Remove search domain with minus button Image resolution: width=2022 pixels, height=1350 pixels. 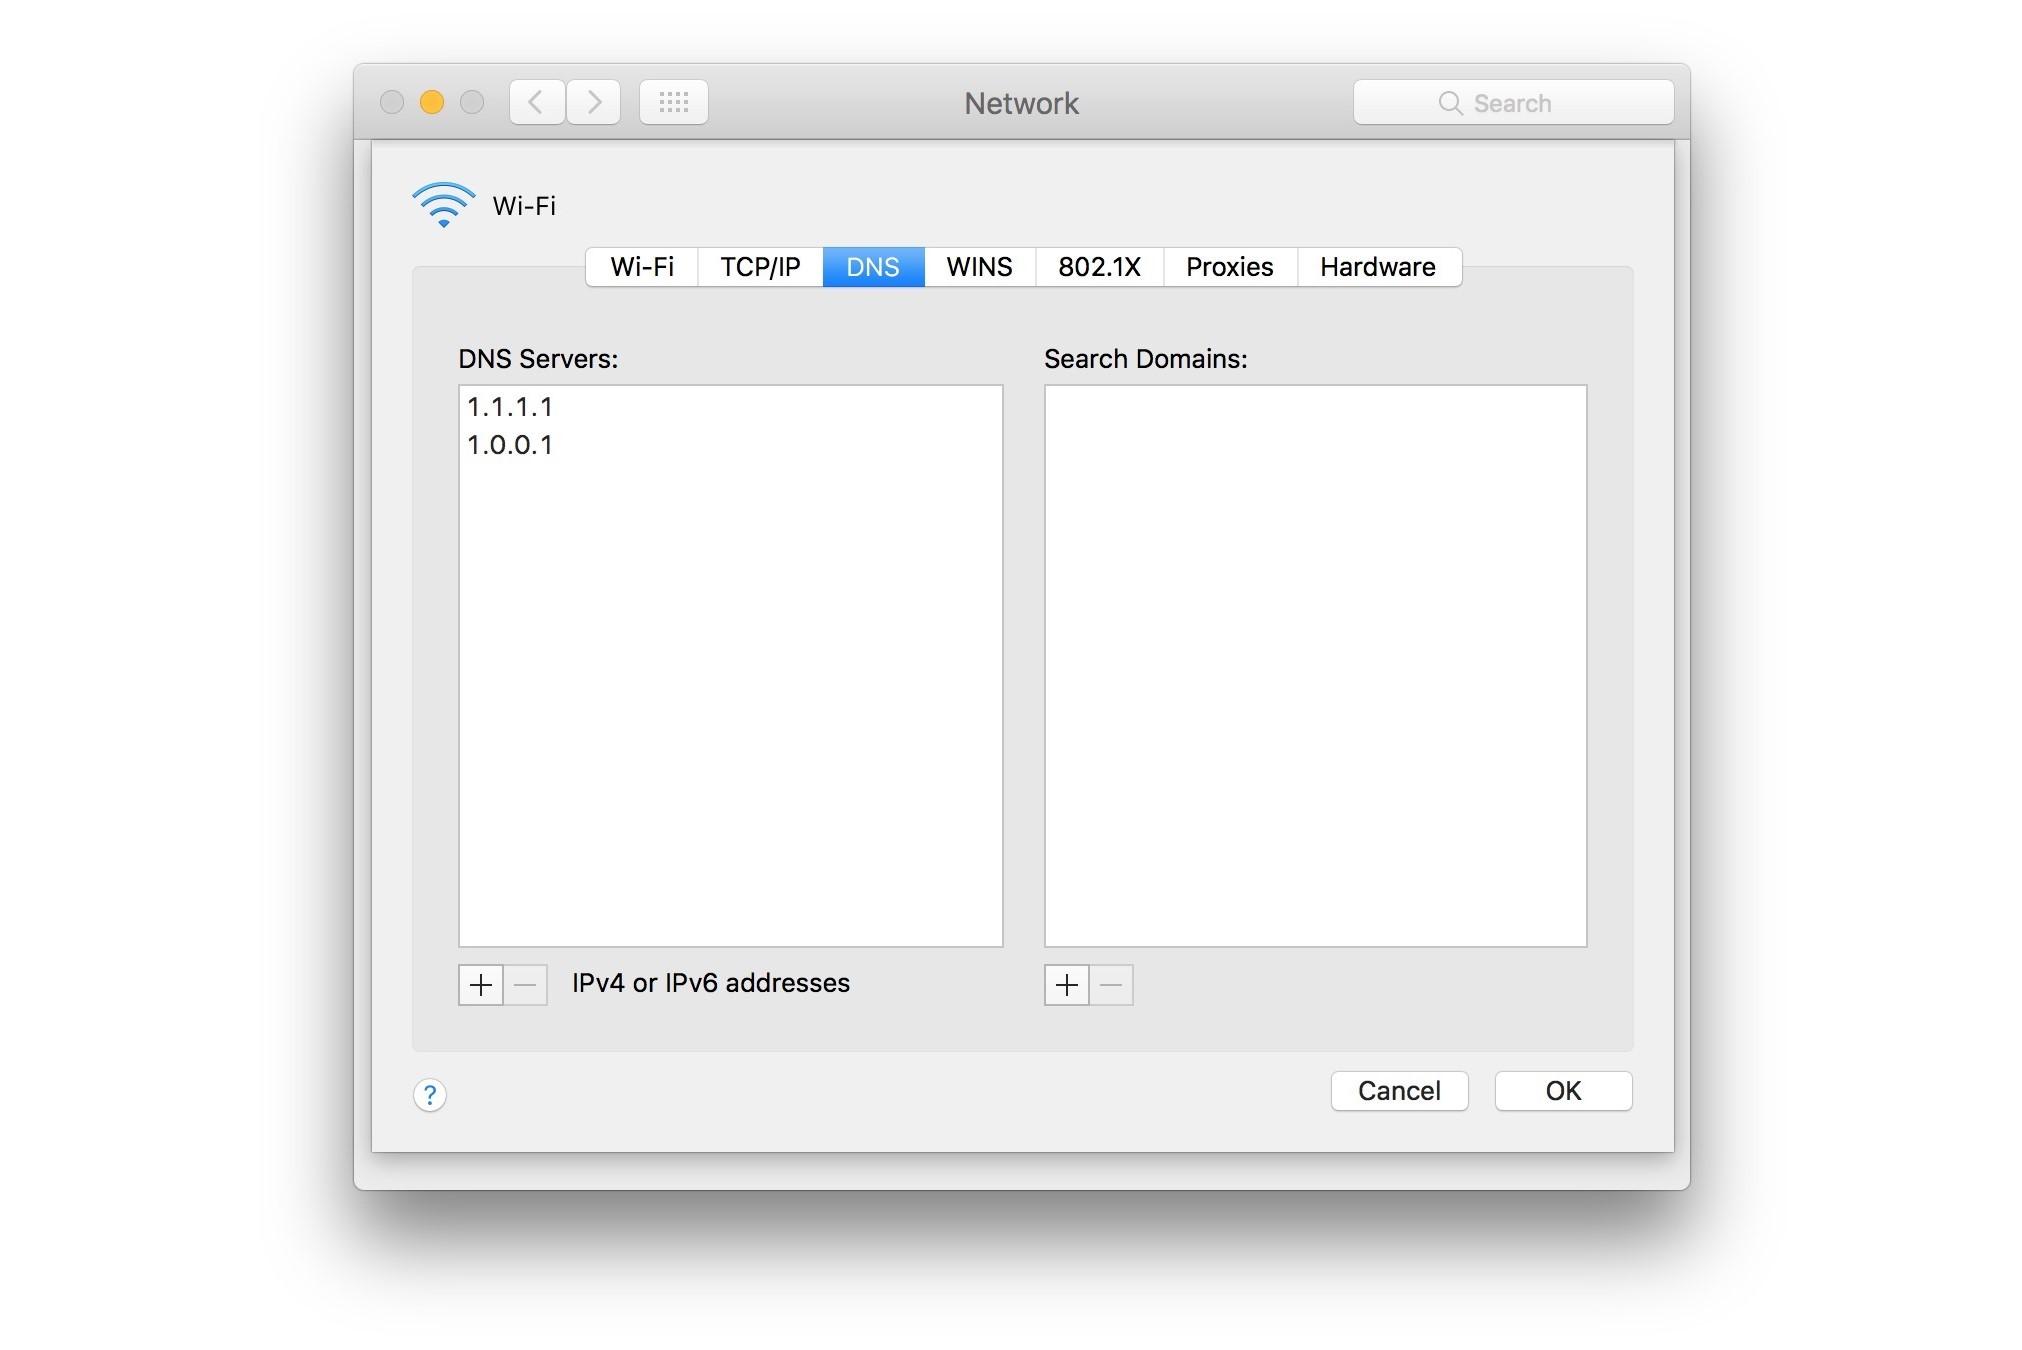tap(1111, 985)
